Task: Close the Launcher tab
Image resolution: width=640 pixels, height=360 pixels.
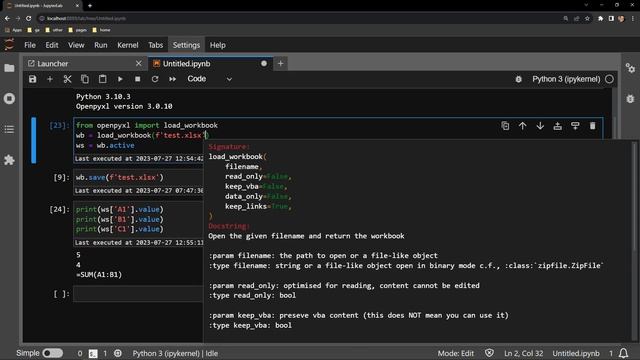Action: point(138,64)
